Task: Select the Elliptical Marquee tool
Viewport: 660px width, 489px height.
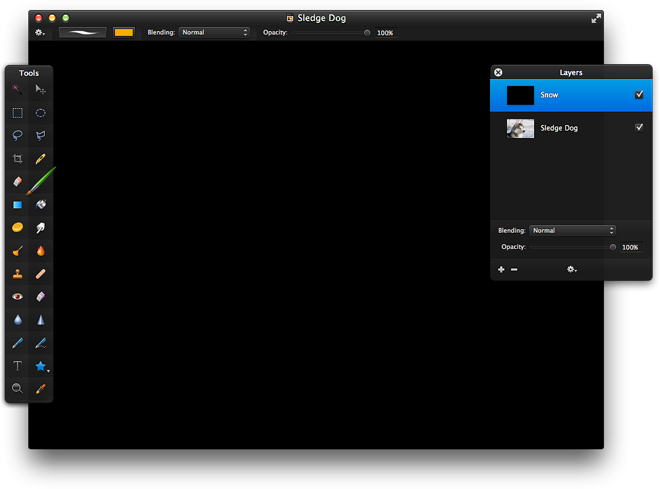Action: click(x=40, y=113)
